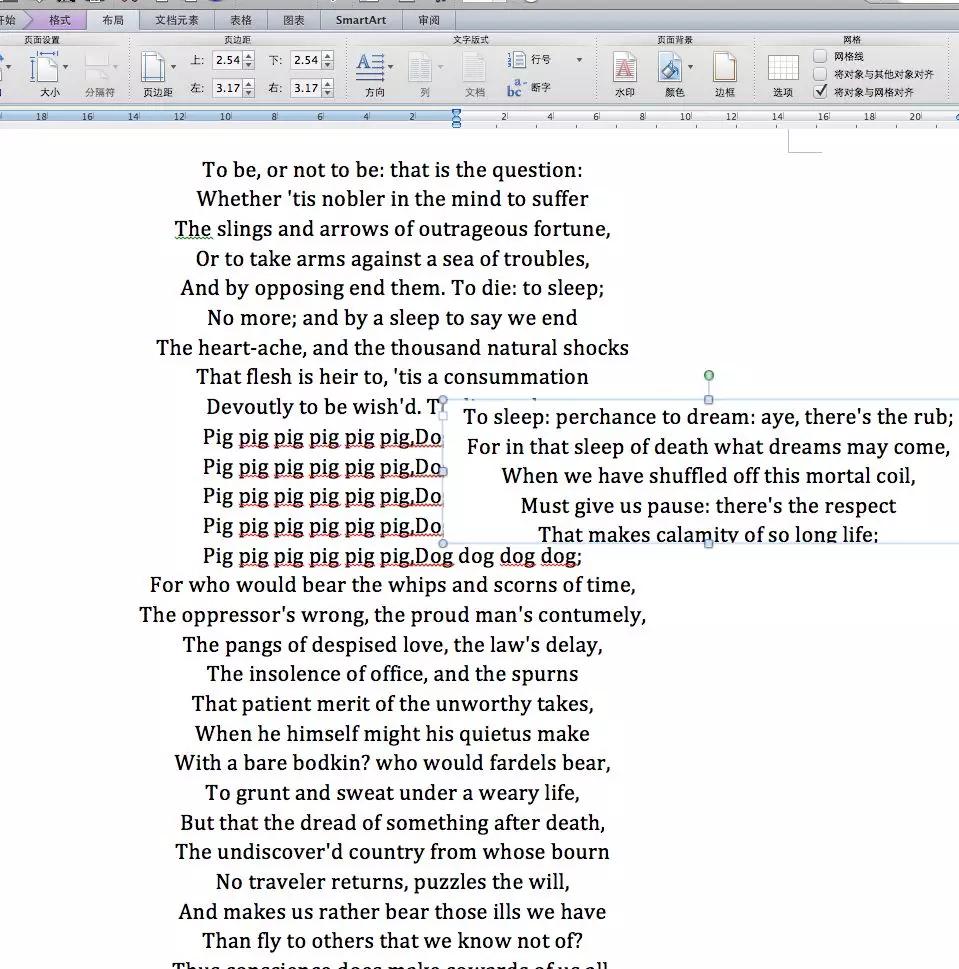Click the 文档 document icon
Screen dimensions: 959x969
[x=475, y=68]
